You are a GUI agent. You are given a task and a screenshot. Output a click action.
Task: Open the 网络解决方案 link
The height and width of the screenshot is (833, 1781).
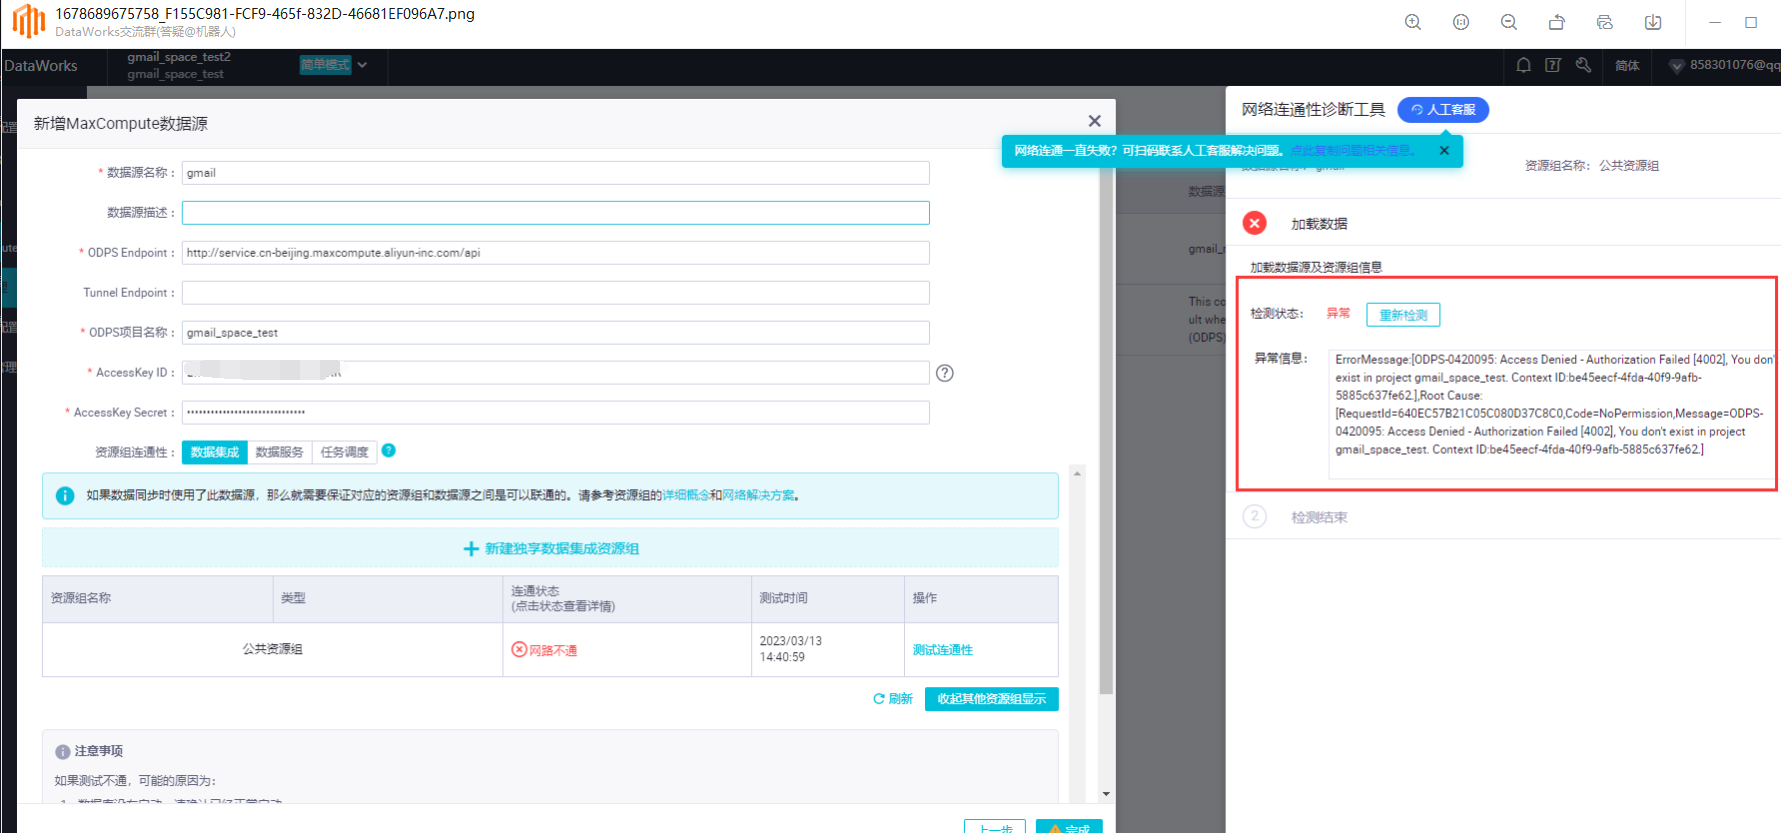click(758, 496)
